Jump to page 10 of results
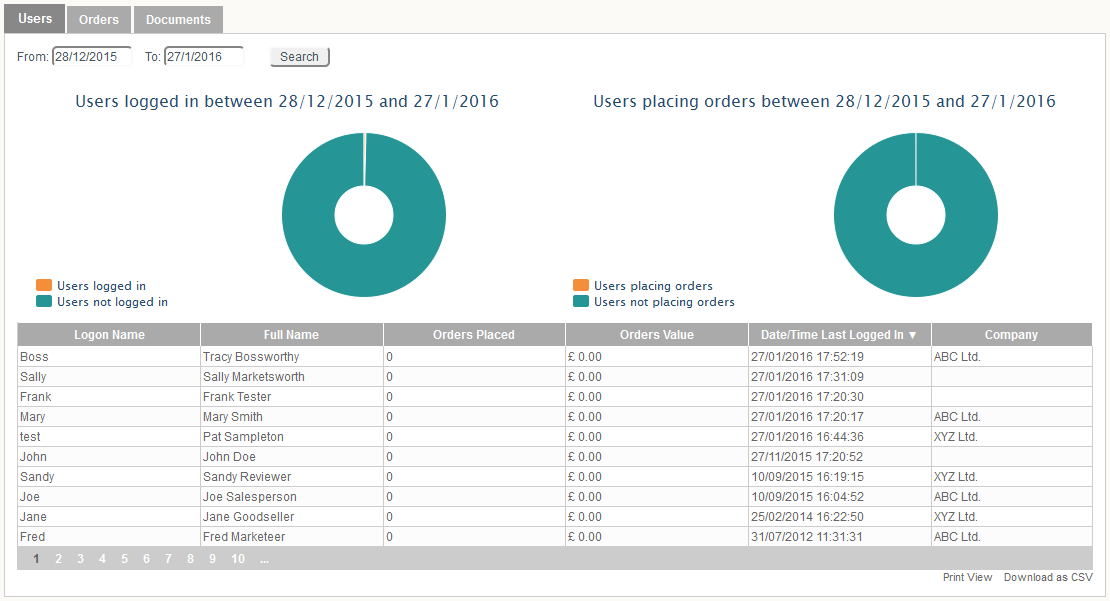The image size is (1110, 601). click(238, 559)
